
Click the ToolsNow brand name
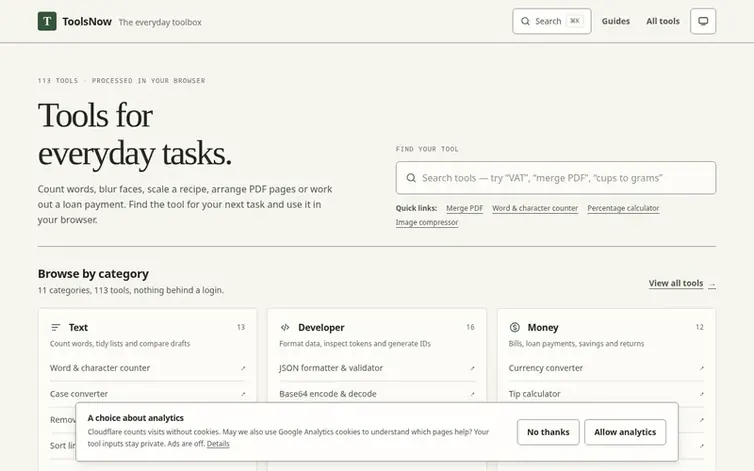pyautogui.click(x=87, y=22)
